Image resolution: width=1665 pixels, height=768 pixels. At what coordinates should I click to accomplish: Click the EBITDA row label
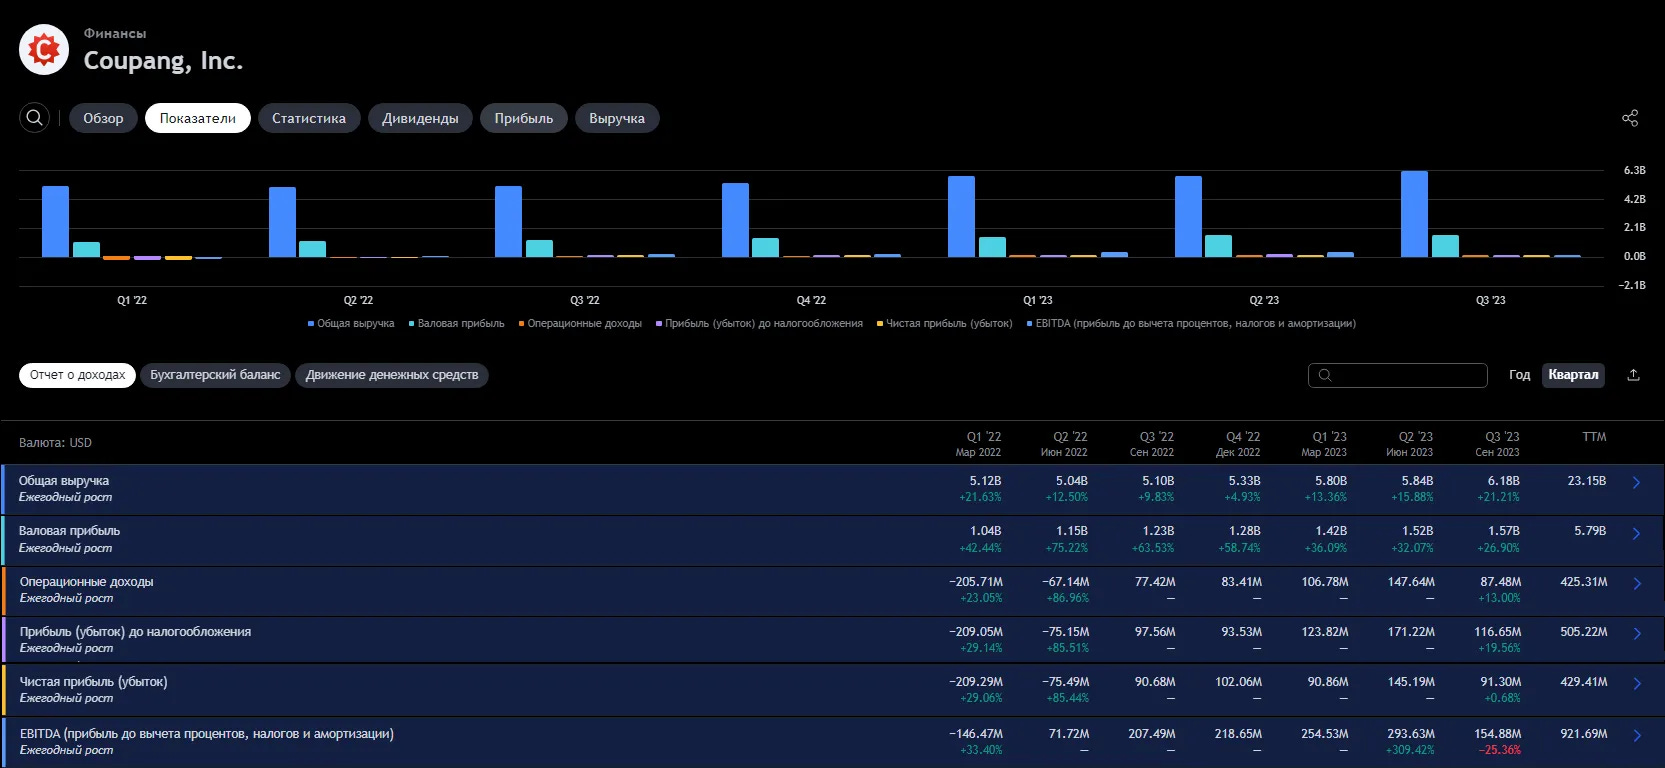[207, 734]
